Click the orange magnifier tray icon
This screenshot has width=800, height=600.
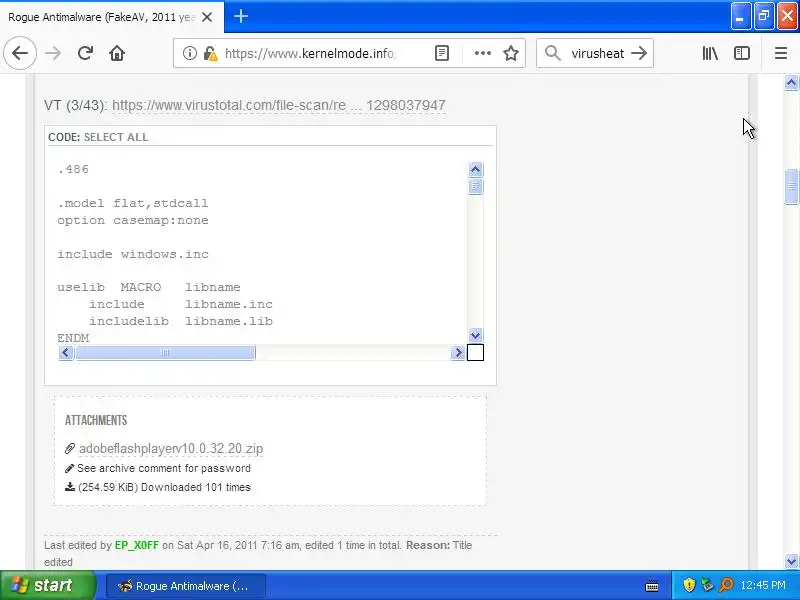726,585
